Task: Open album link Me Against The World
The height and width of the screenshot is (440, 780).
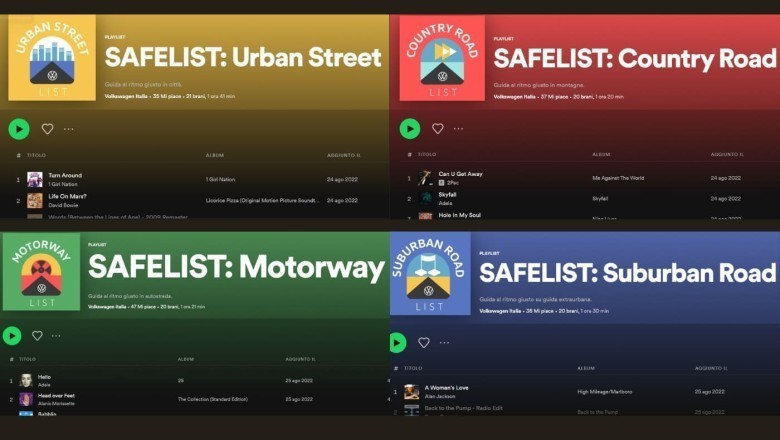Action: pyautogui.click(x=618, y=178)
